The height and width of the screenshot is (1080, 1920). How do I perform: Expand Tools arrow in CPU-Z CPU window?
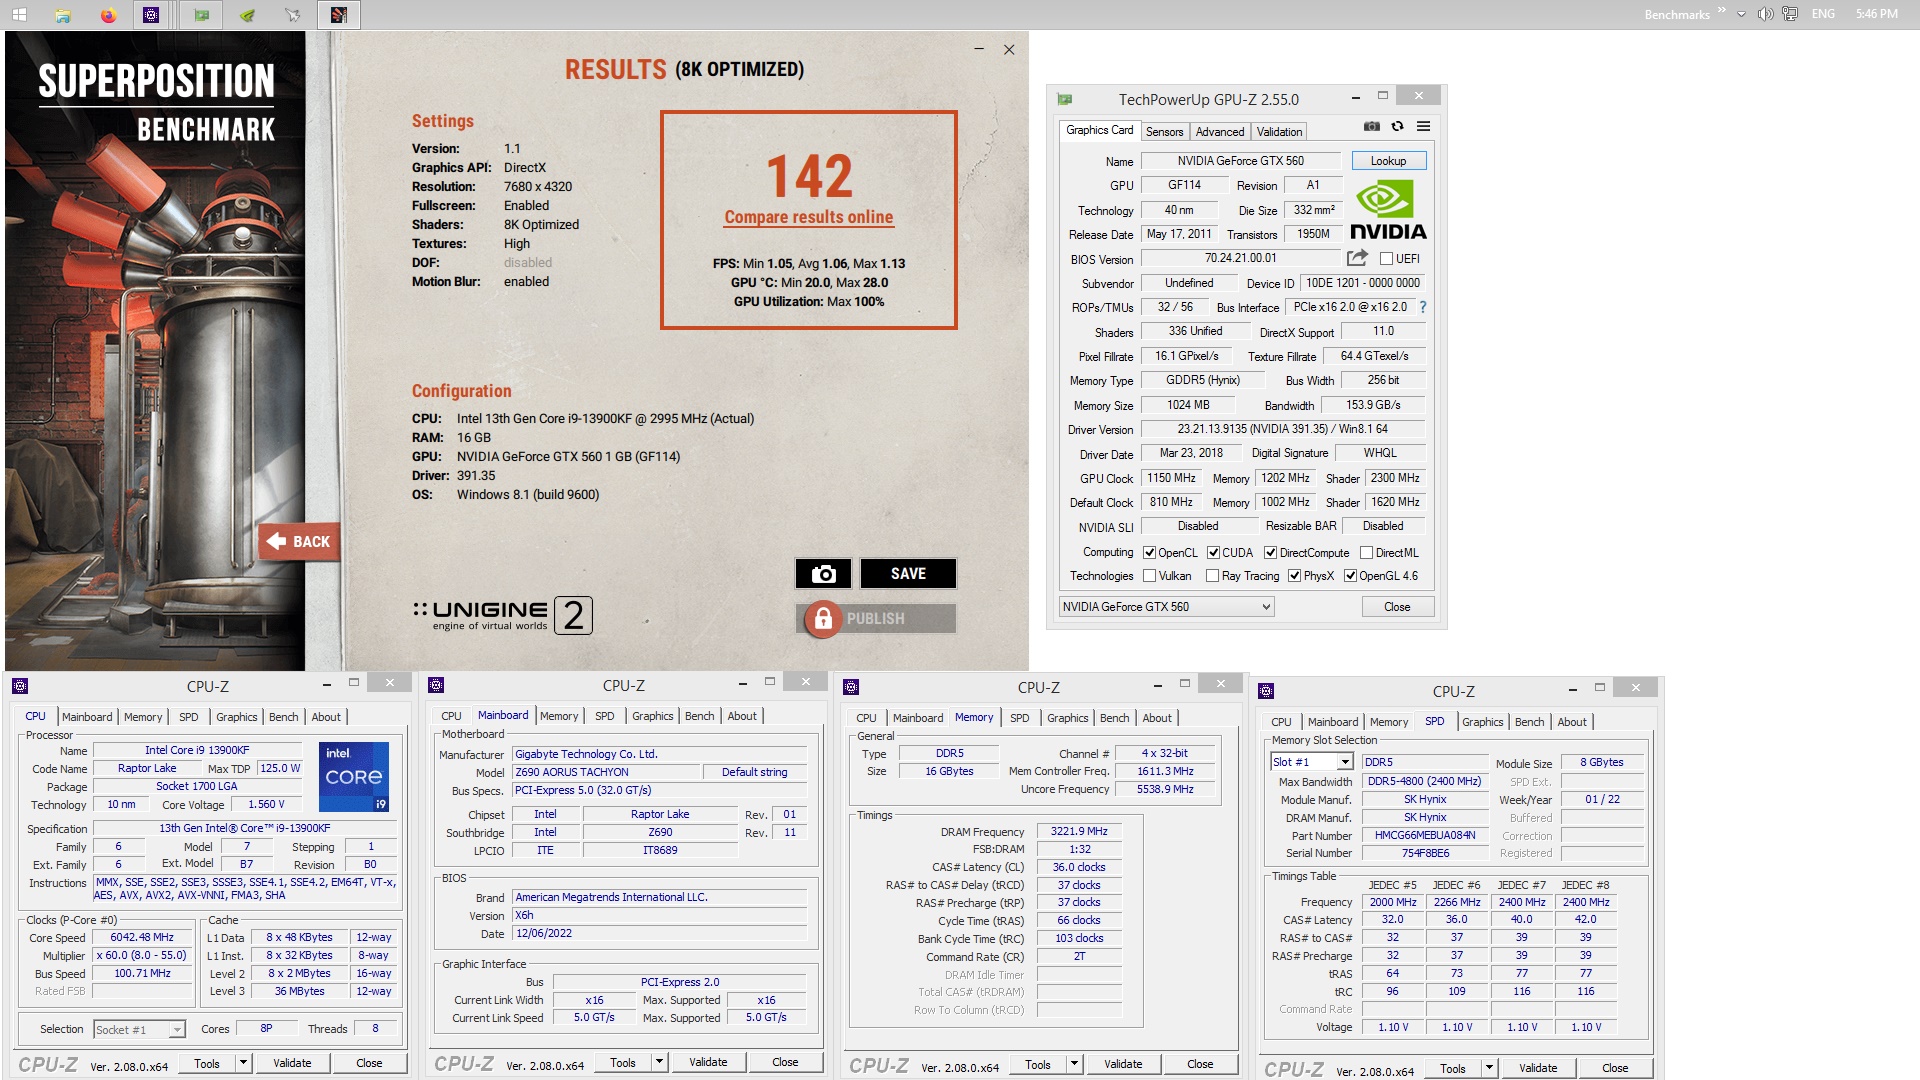(x=243, y=1063)
